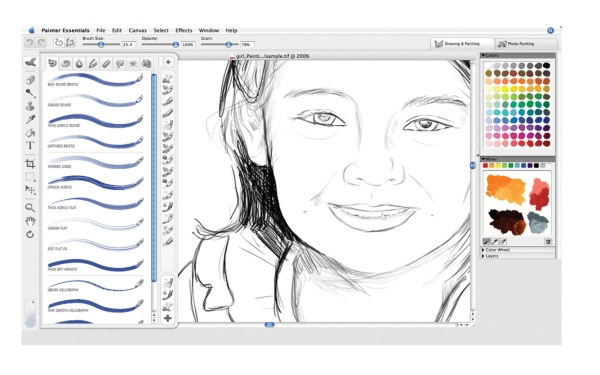This screenshot has width=600, height=375.
Task: Click the Brush Size slider handle
Action: point(101,44)
